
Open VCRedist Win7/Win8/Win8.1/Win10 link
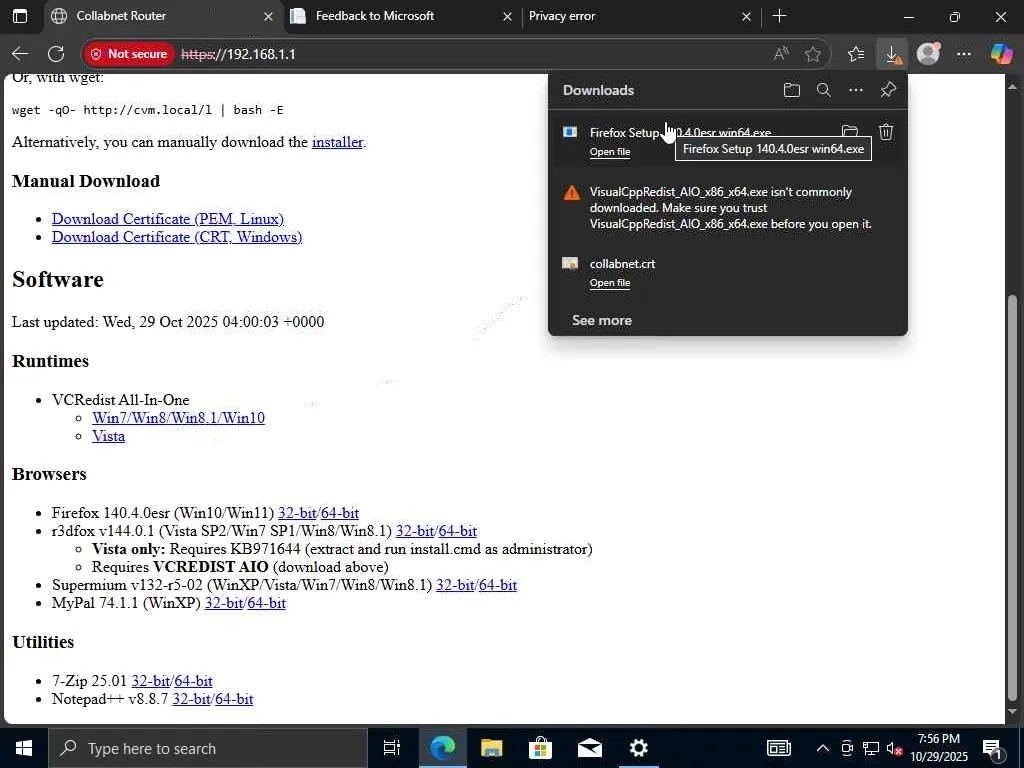point(178,418)
